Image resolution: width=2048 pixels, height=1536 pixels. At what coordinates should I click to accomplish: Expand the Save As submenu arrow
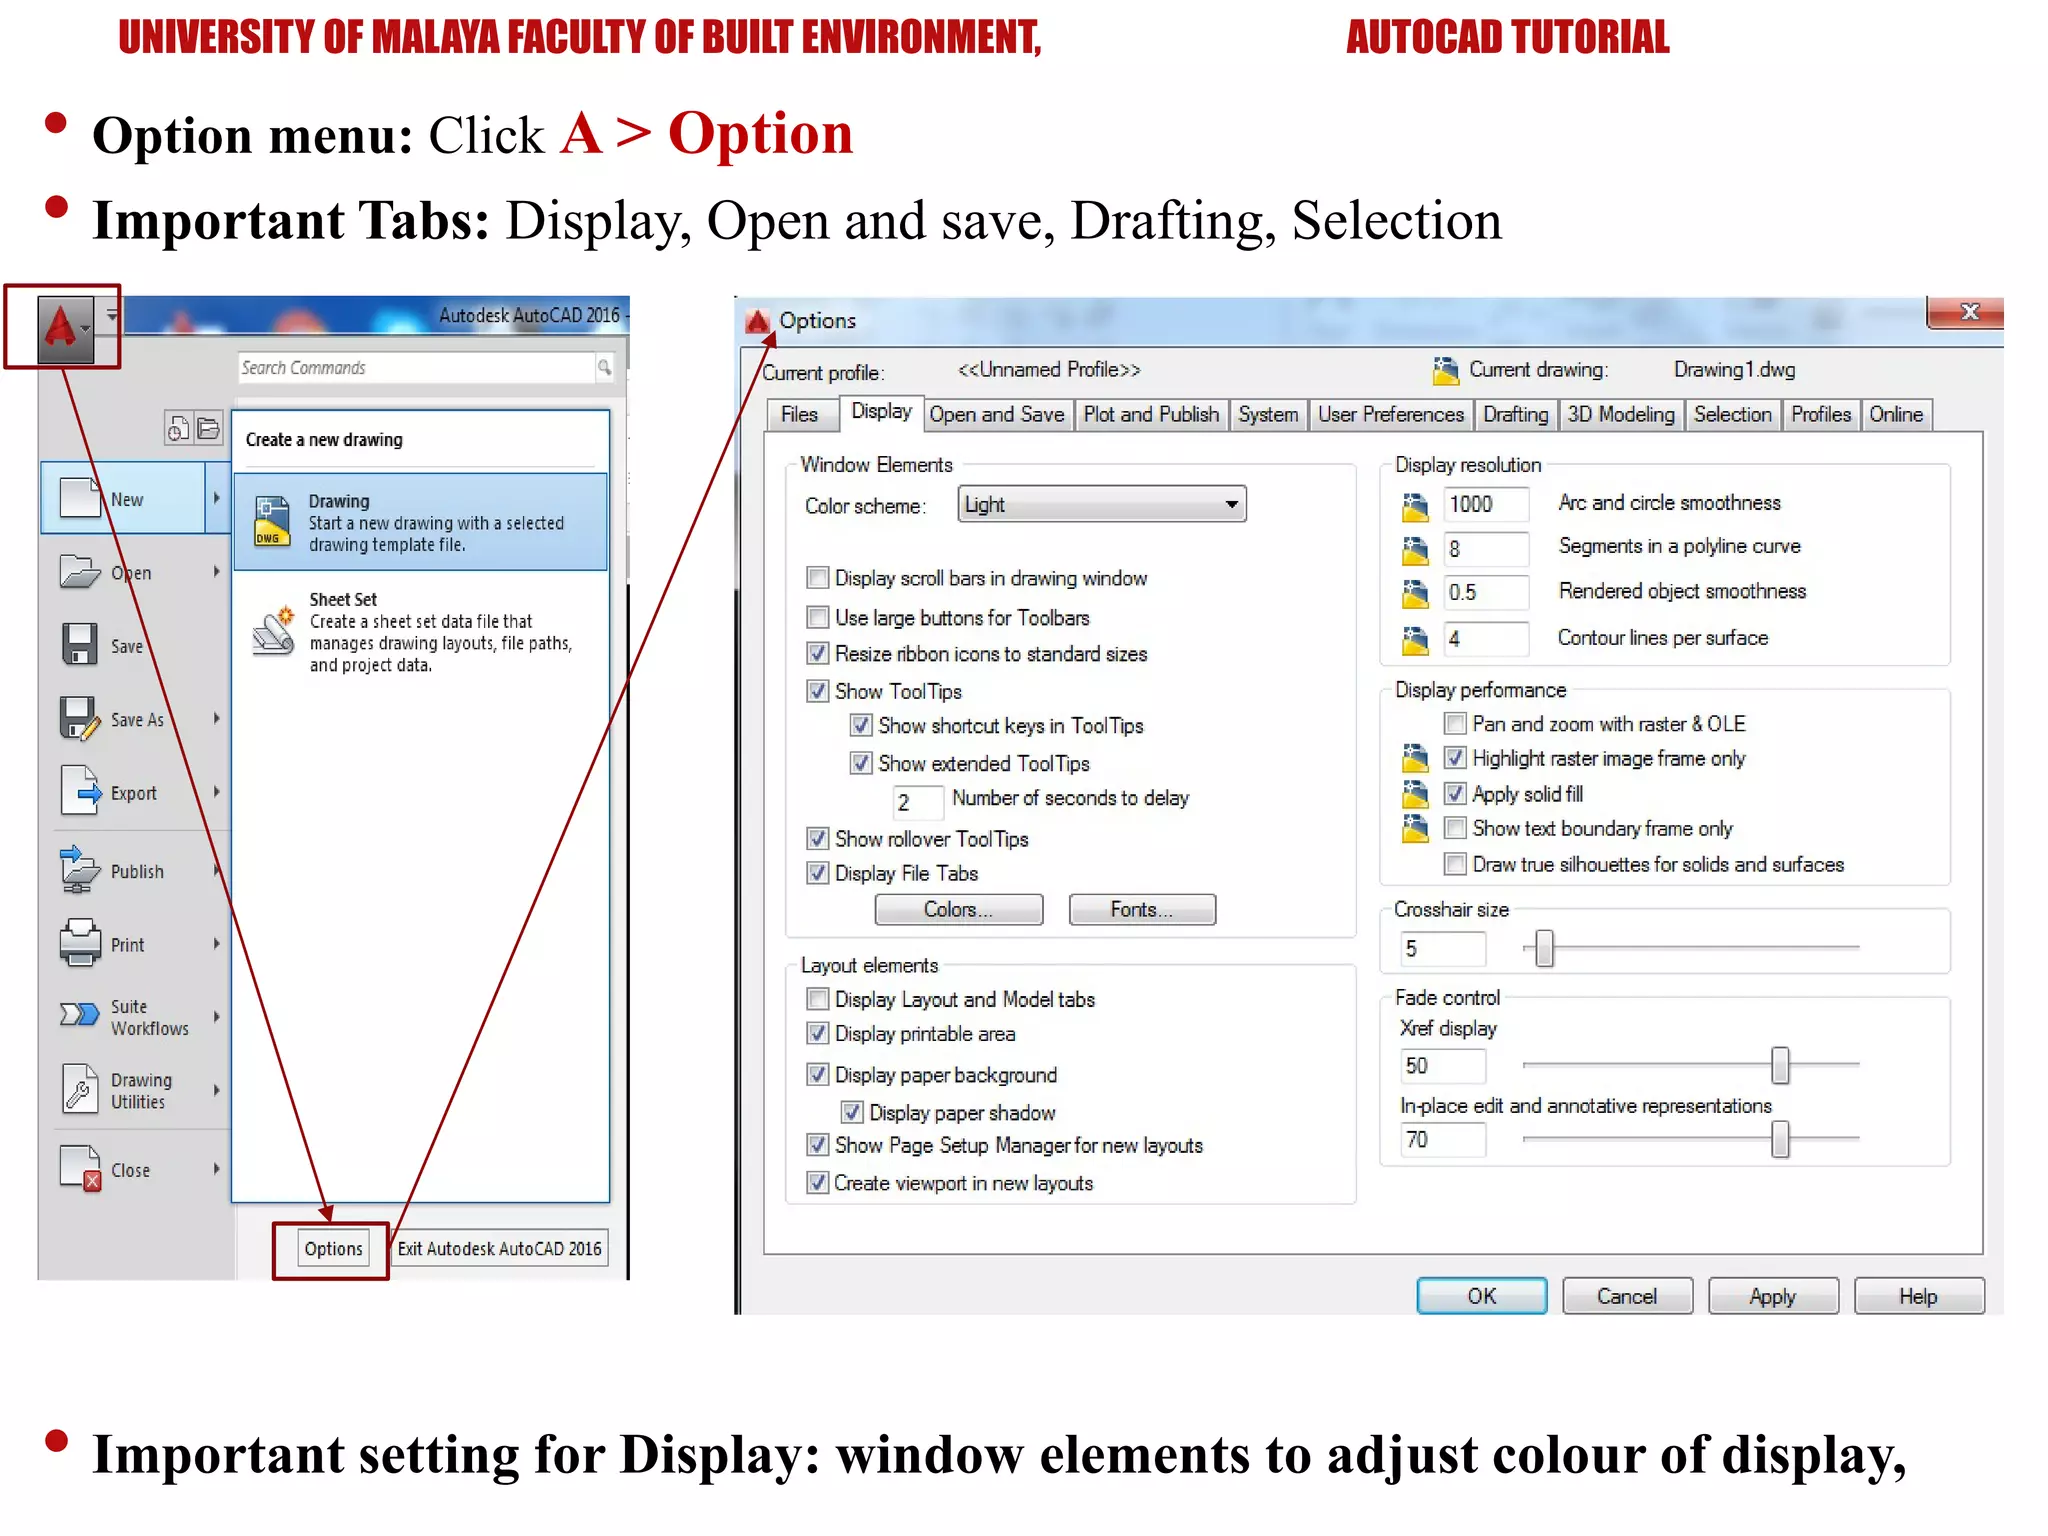[x=216, y=718]
